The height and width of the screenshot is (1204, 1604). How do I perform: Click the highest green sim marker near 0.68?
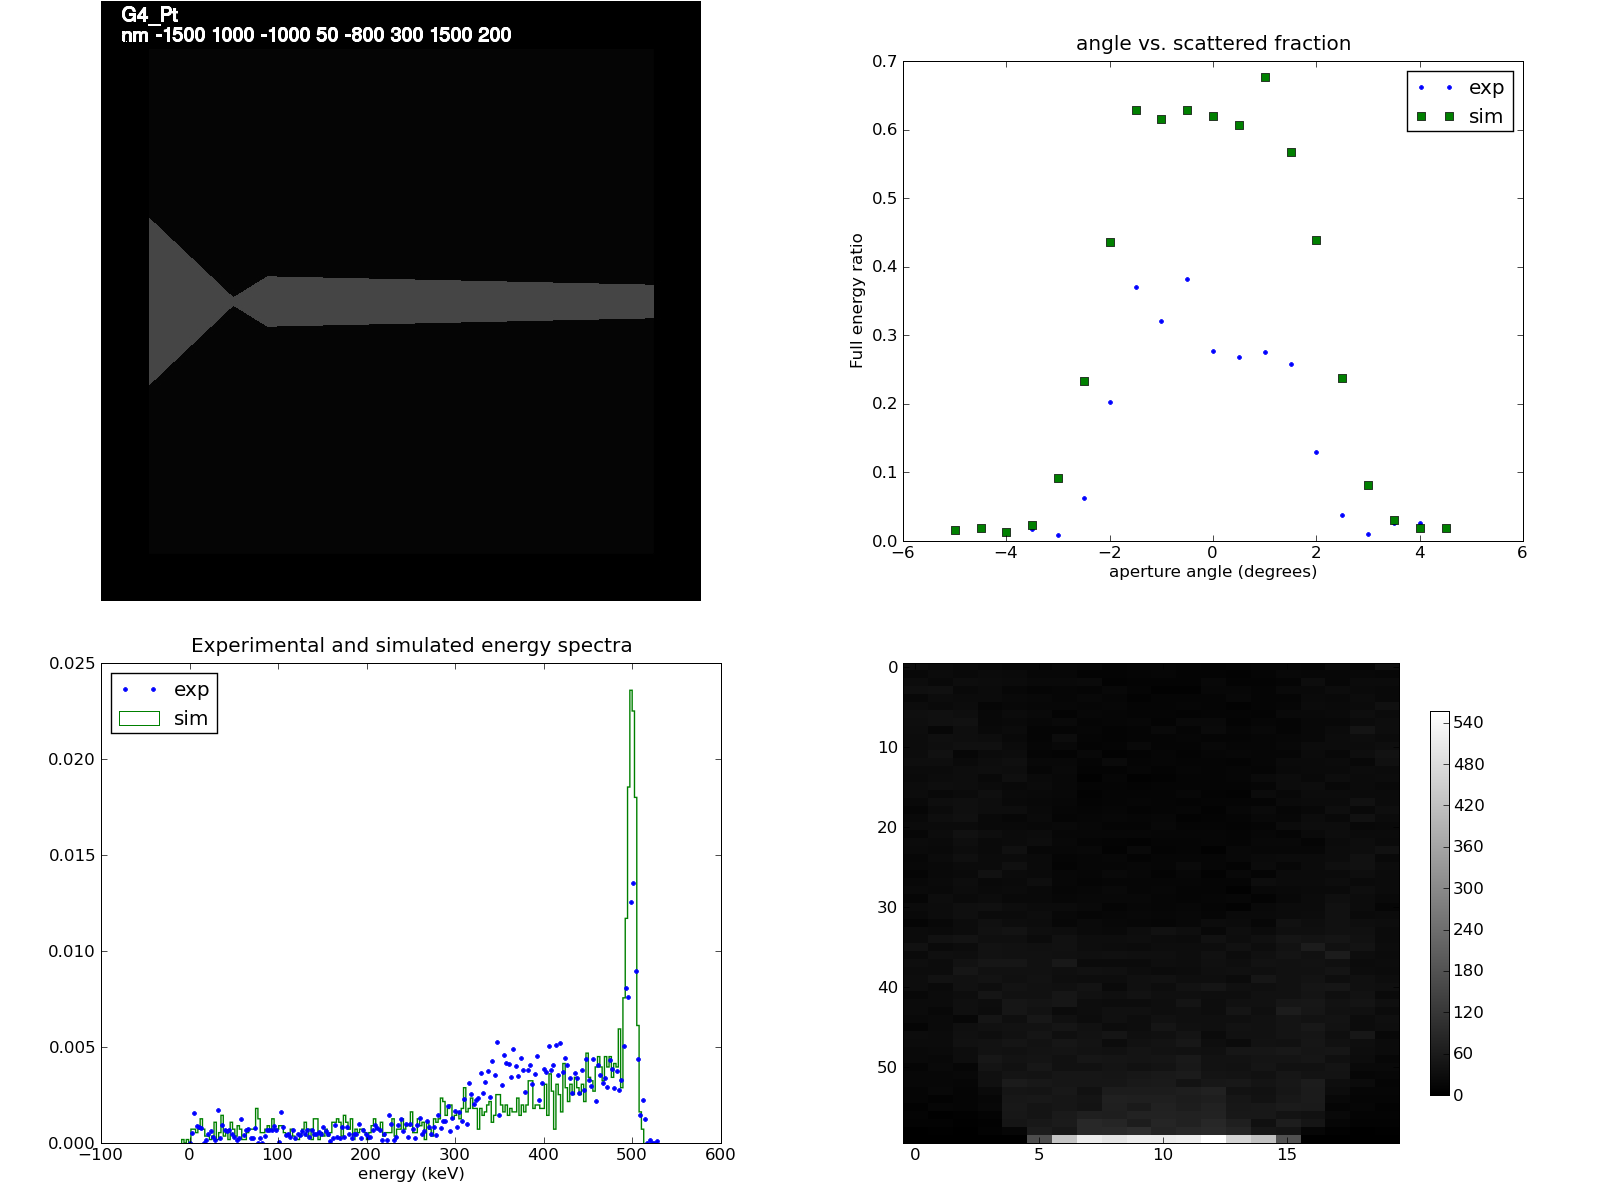(x=1265, y=77)
